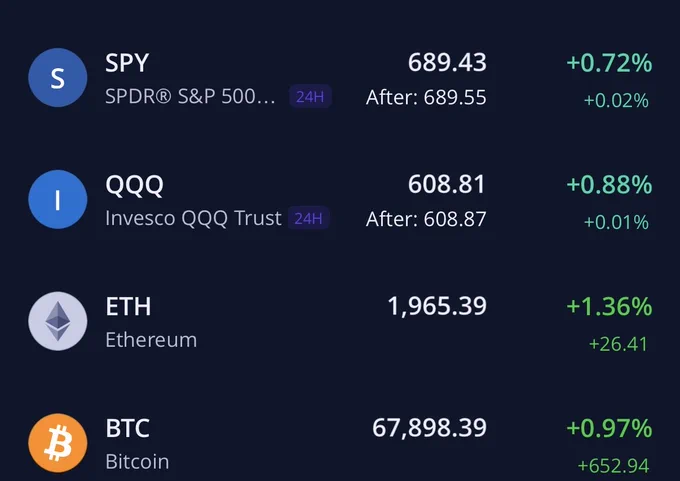
Task: Click the 24H badge beside Invesco QQQ Trust
Action: point(309,218)
